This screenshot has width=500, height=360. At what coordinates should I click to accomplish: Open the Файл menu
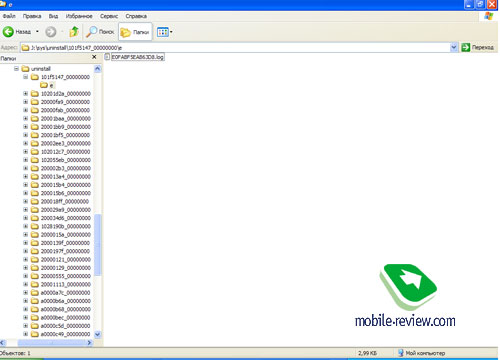pyautogui.click(x=9, y=16)
